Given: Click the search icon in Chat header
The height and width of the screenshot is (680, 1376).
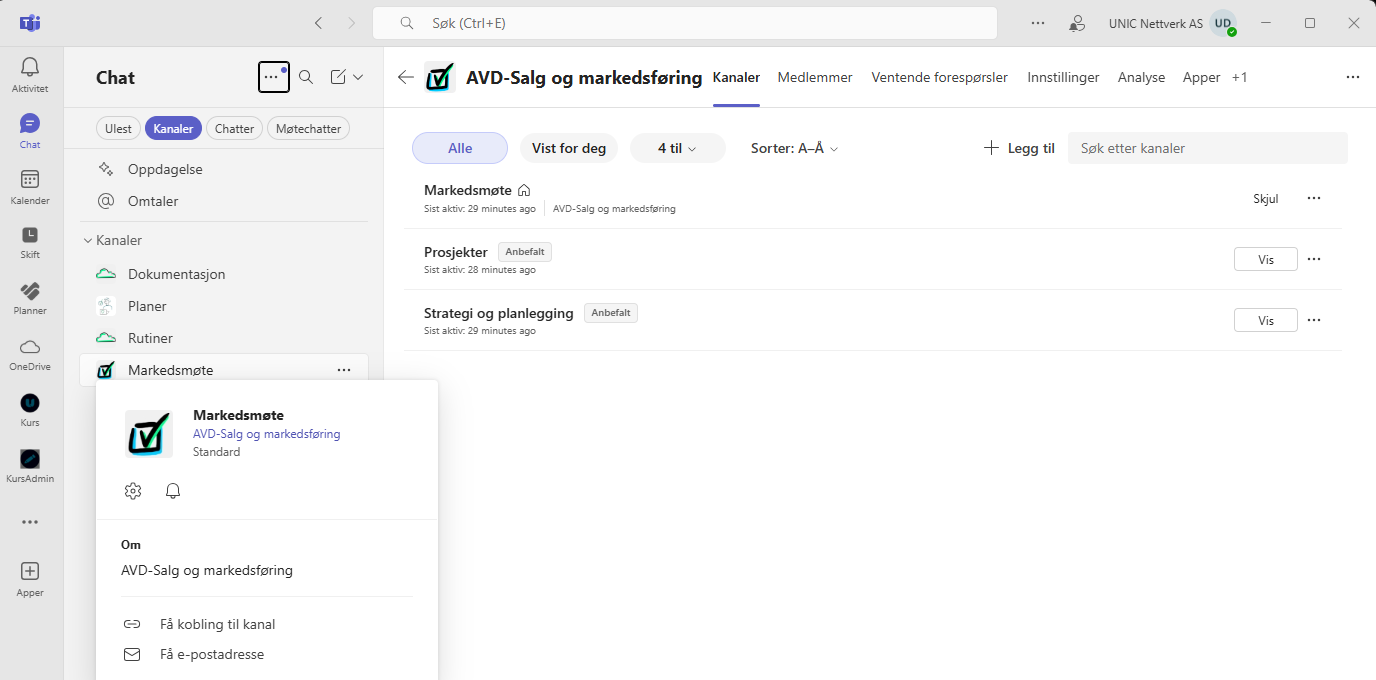Looking at the screenshot, I should (307, 77).
